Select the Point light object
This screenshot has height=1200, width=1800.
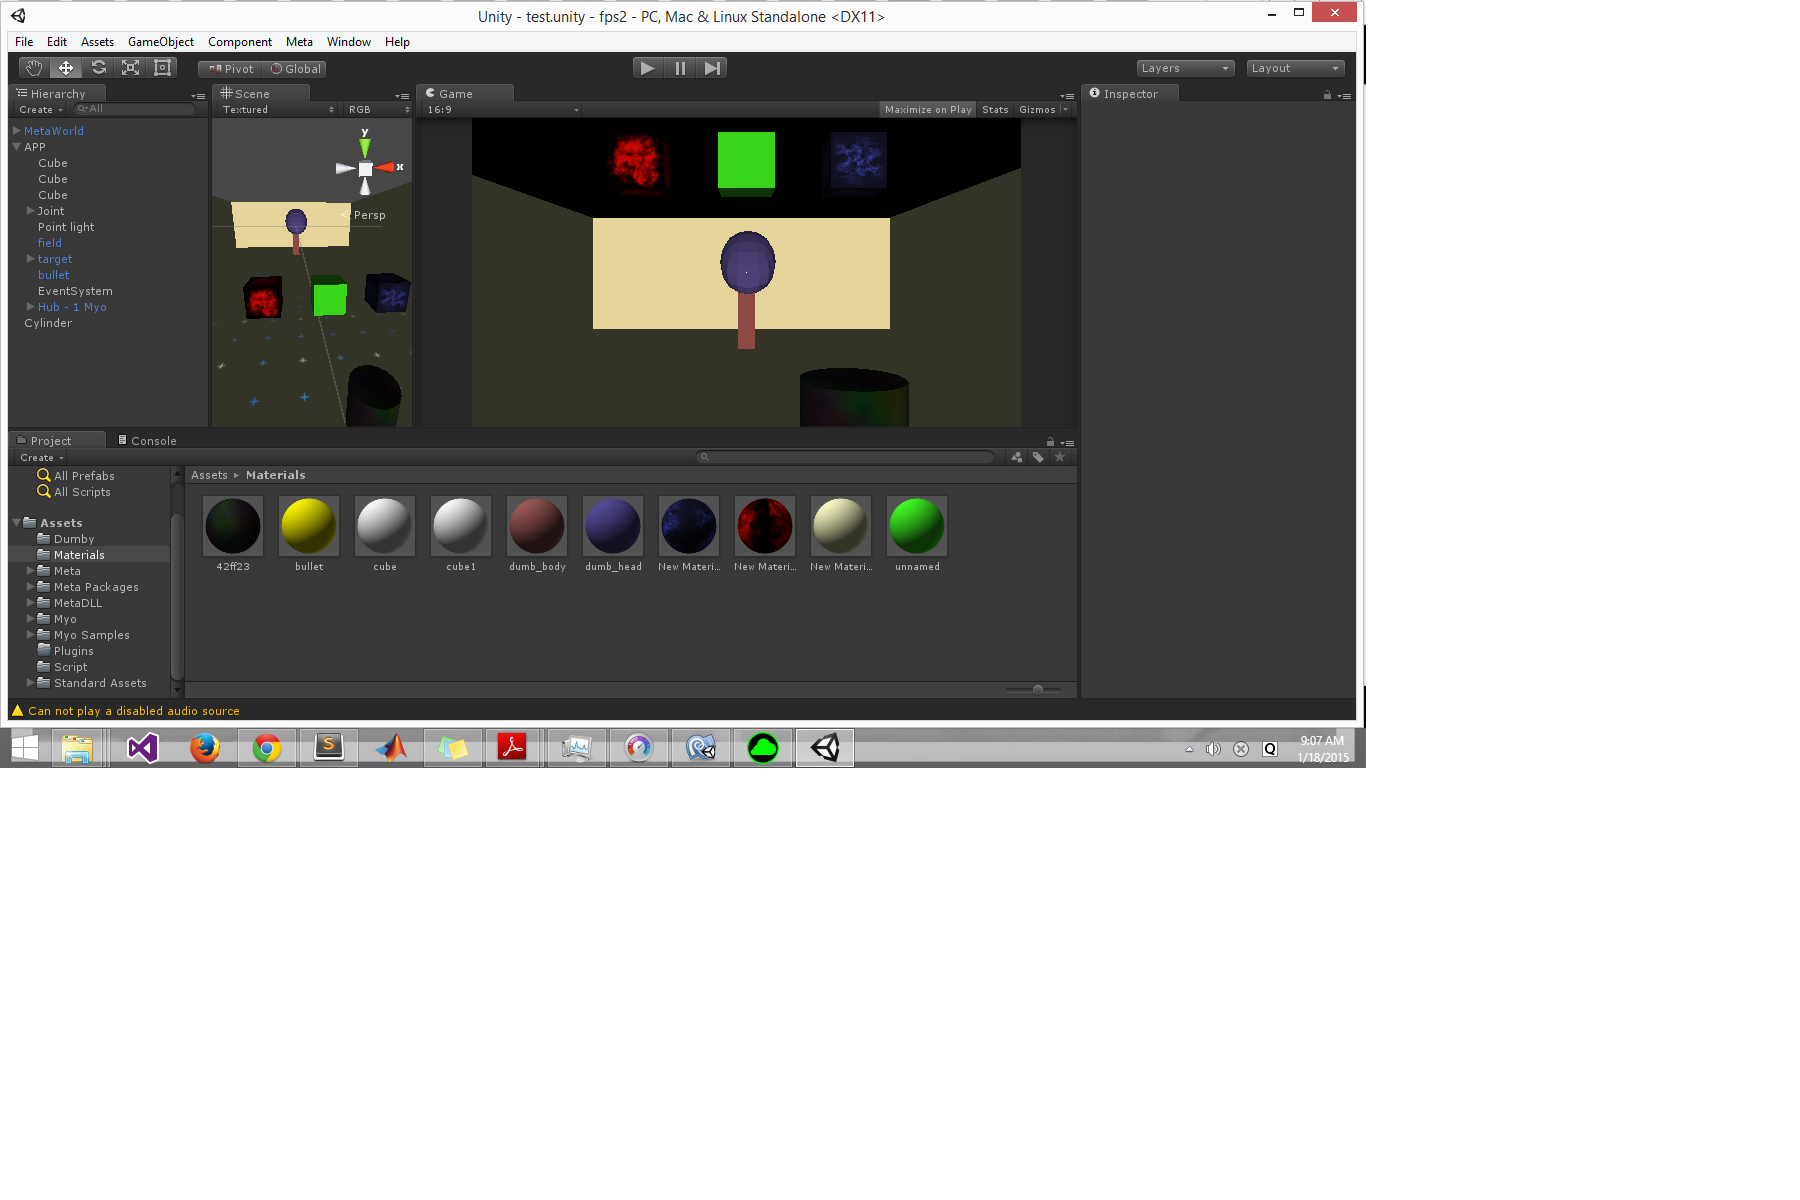point(66,227)
